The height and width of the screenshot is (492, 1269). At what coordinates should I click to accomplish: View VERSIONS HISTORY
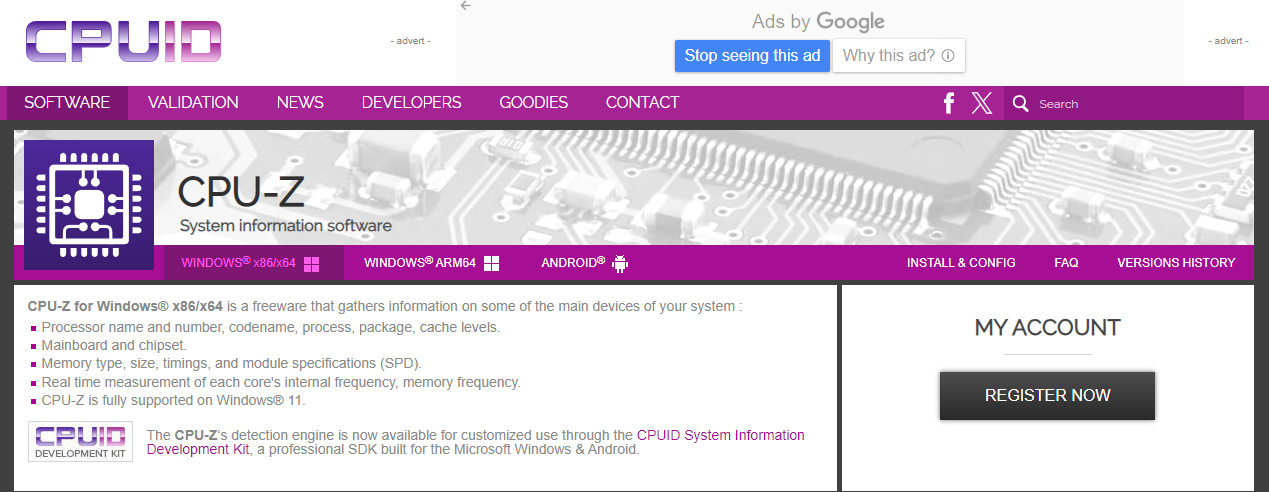(1176, 263)
